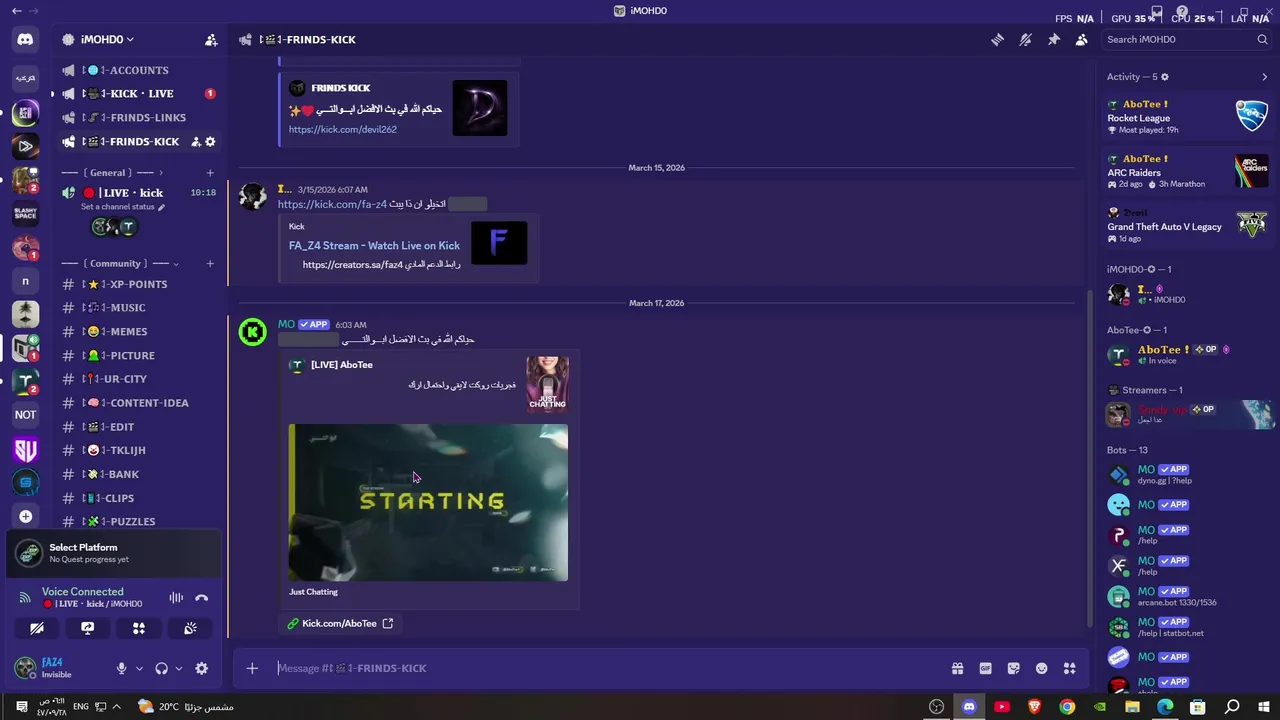Open the Threads icon in channel header
The image size is (1280, 720).
coord(997,40)
